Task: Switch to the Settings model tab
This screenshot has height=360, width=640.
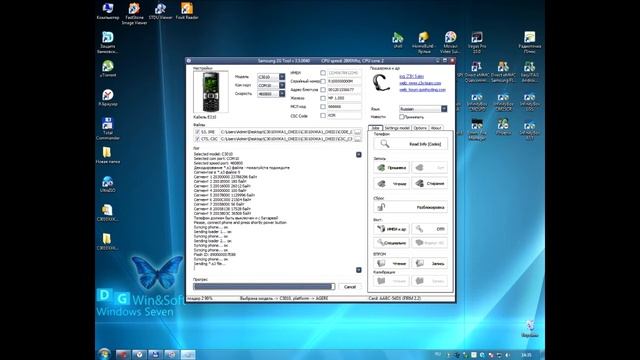Action: click(397, 128)
